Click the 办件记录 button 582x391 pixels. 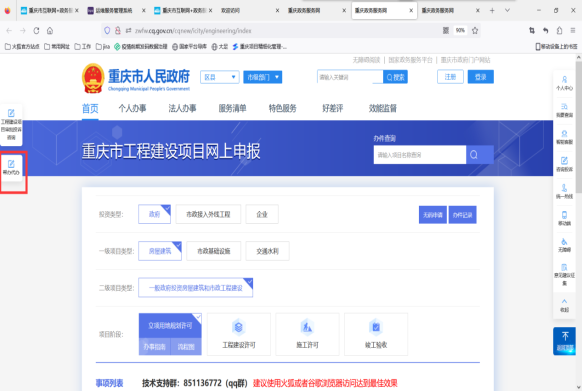click(462, 215)
